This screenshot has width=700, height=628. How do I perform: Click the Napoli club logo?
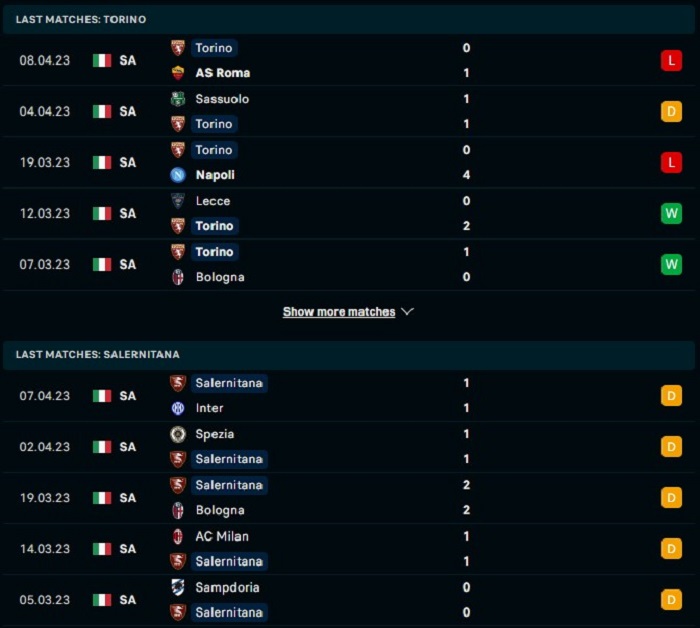tap(178, 175)
